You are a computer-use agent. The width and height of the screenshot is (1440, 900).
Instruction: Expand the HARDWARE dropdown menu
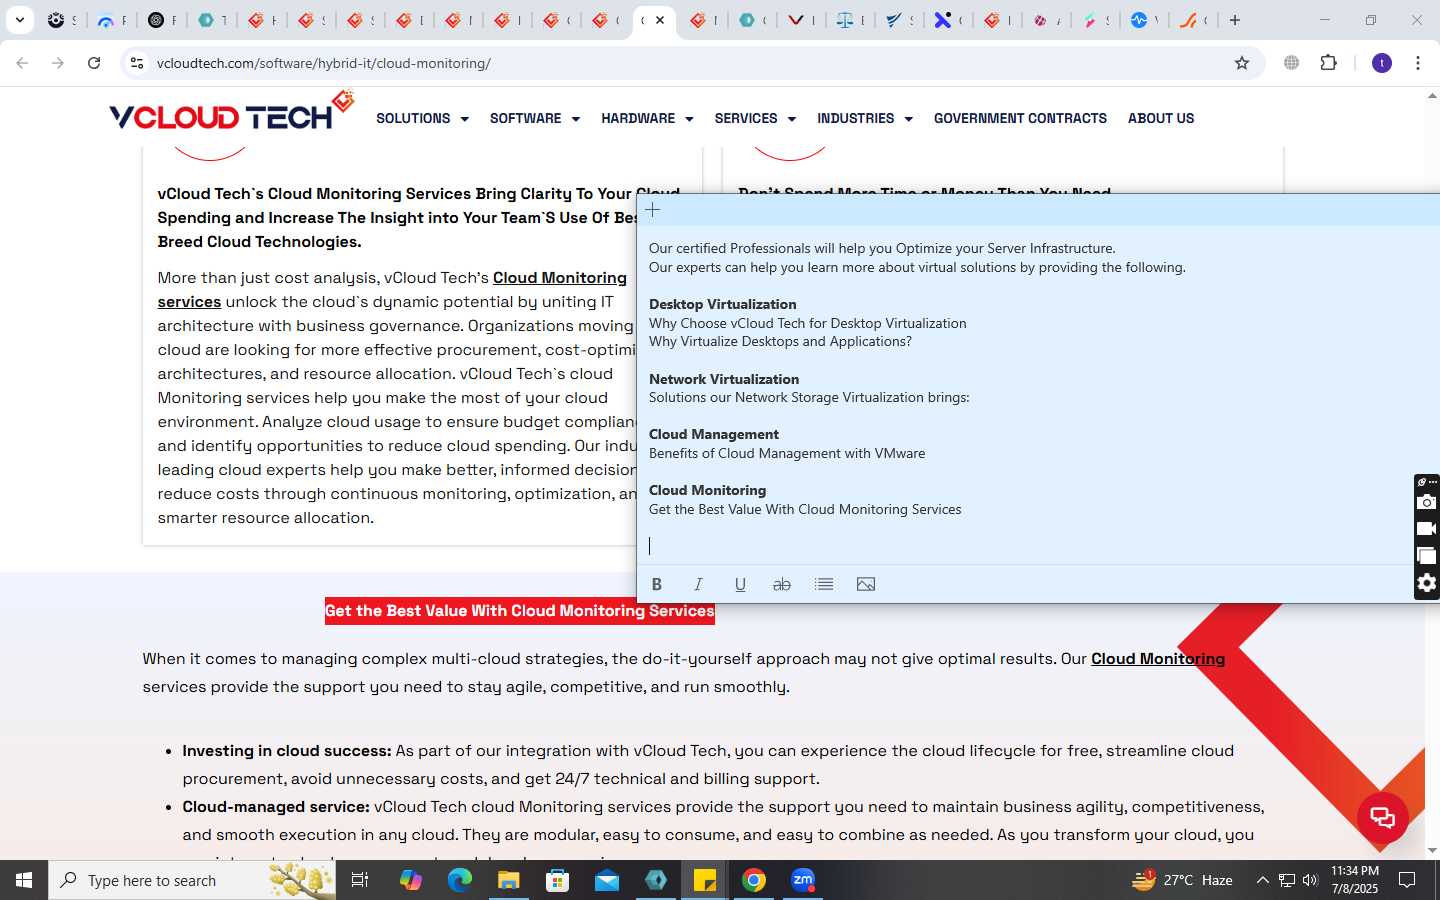click(647, 118)
